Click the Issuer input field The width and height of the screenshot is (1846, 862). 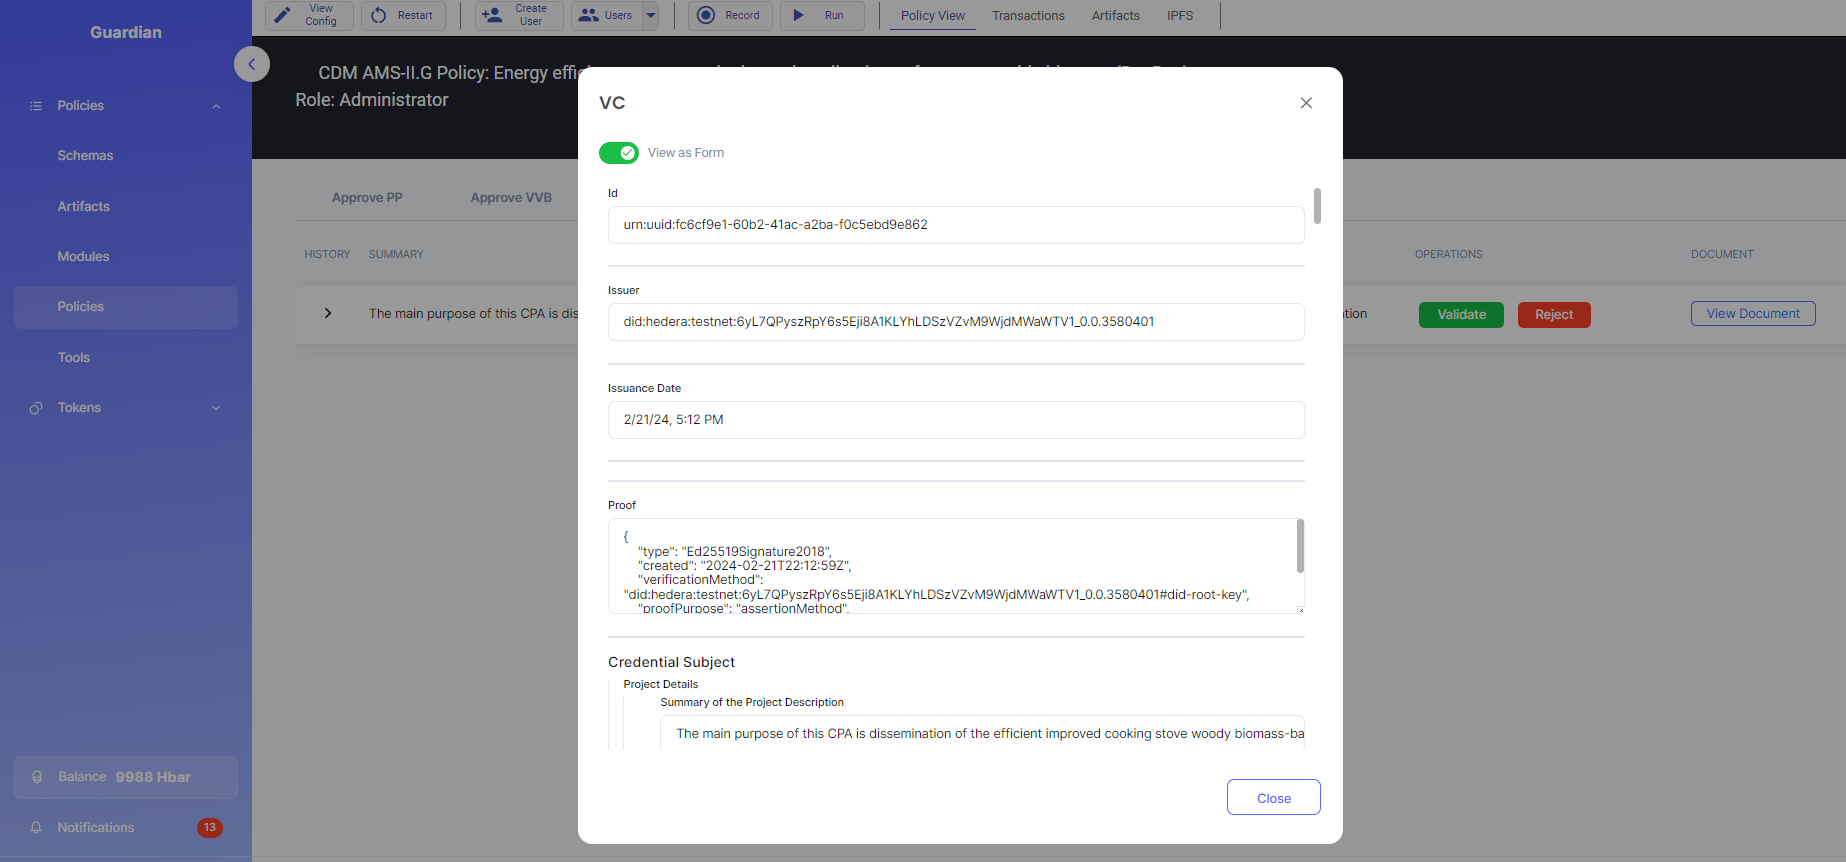click(x=955, y=322)
